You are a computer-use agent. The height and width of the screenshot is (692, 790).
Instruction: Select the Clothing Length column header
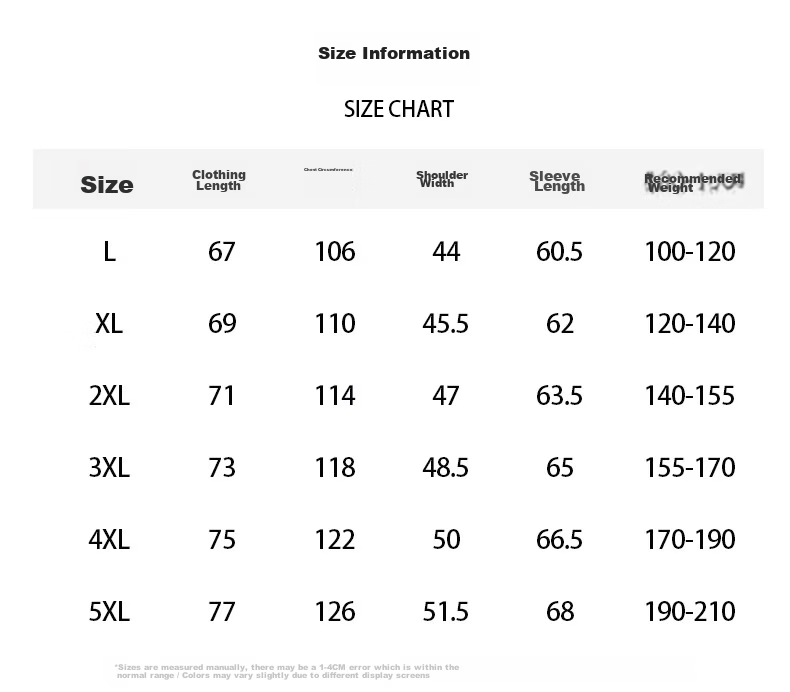pos(219,180)
